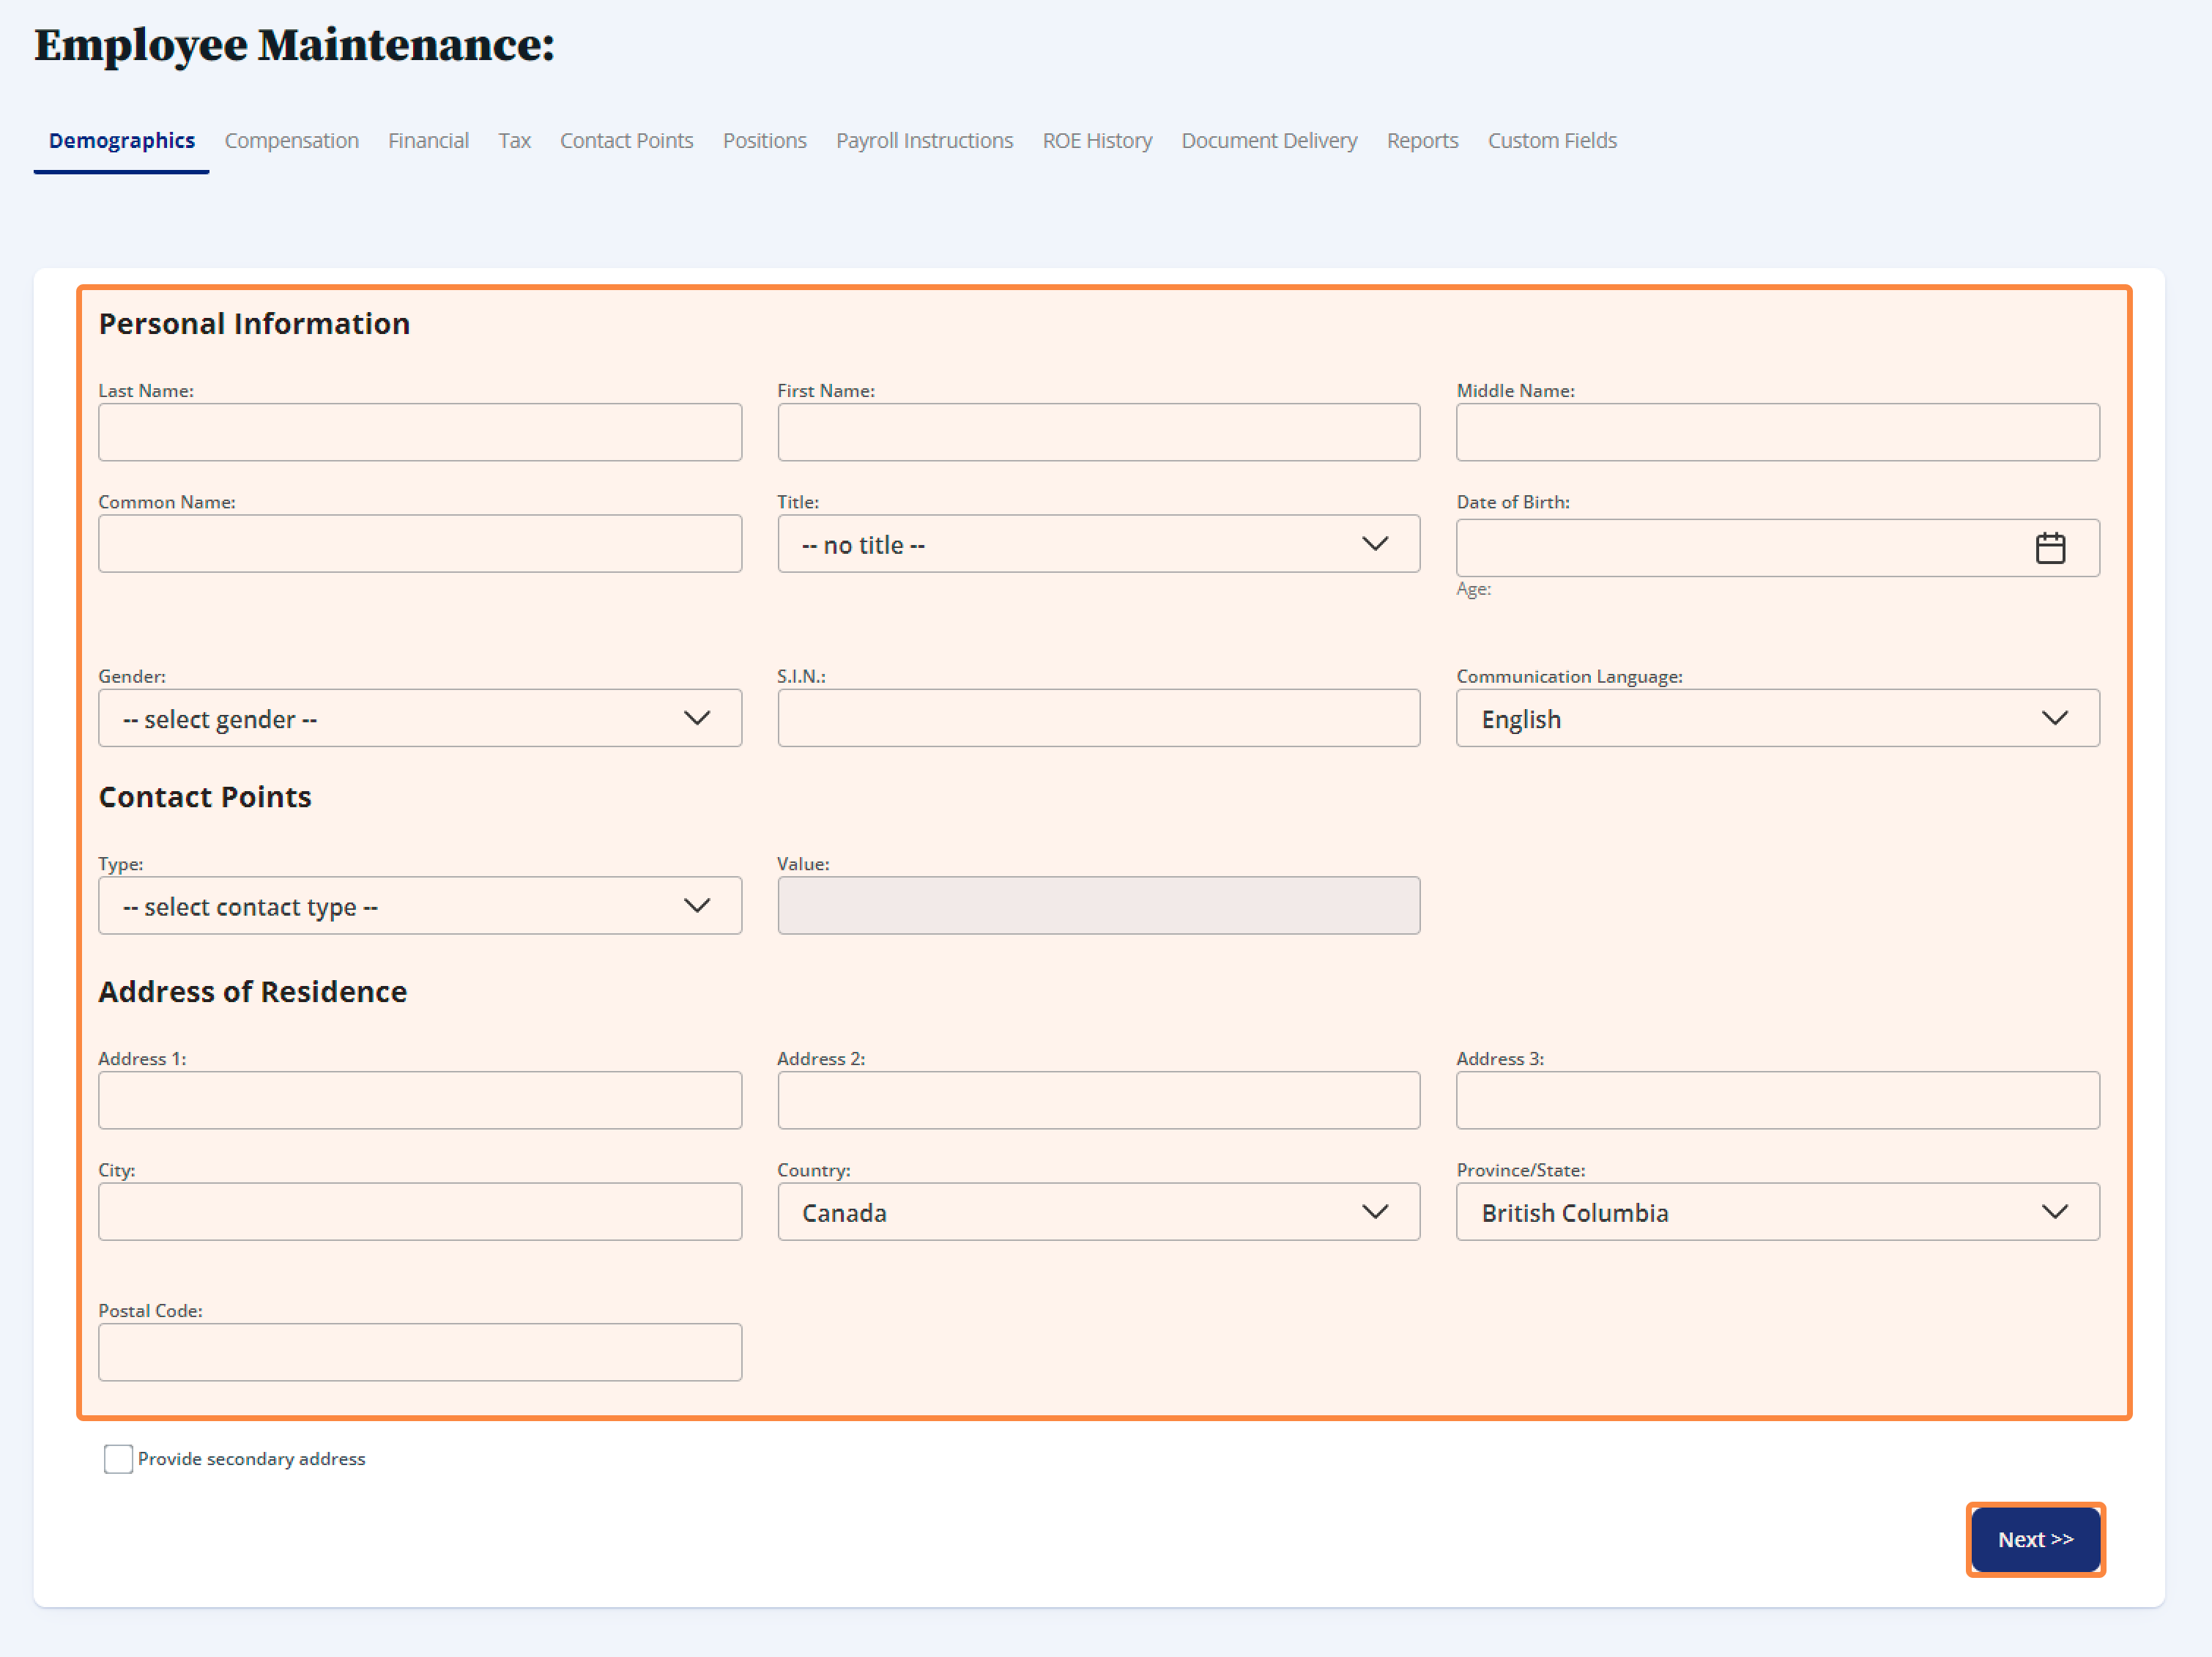The width and height of the screenshot is (2212, 1657).
Task: Focus the S.I.N. field
Action: 1098,718
